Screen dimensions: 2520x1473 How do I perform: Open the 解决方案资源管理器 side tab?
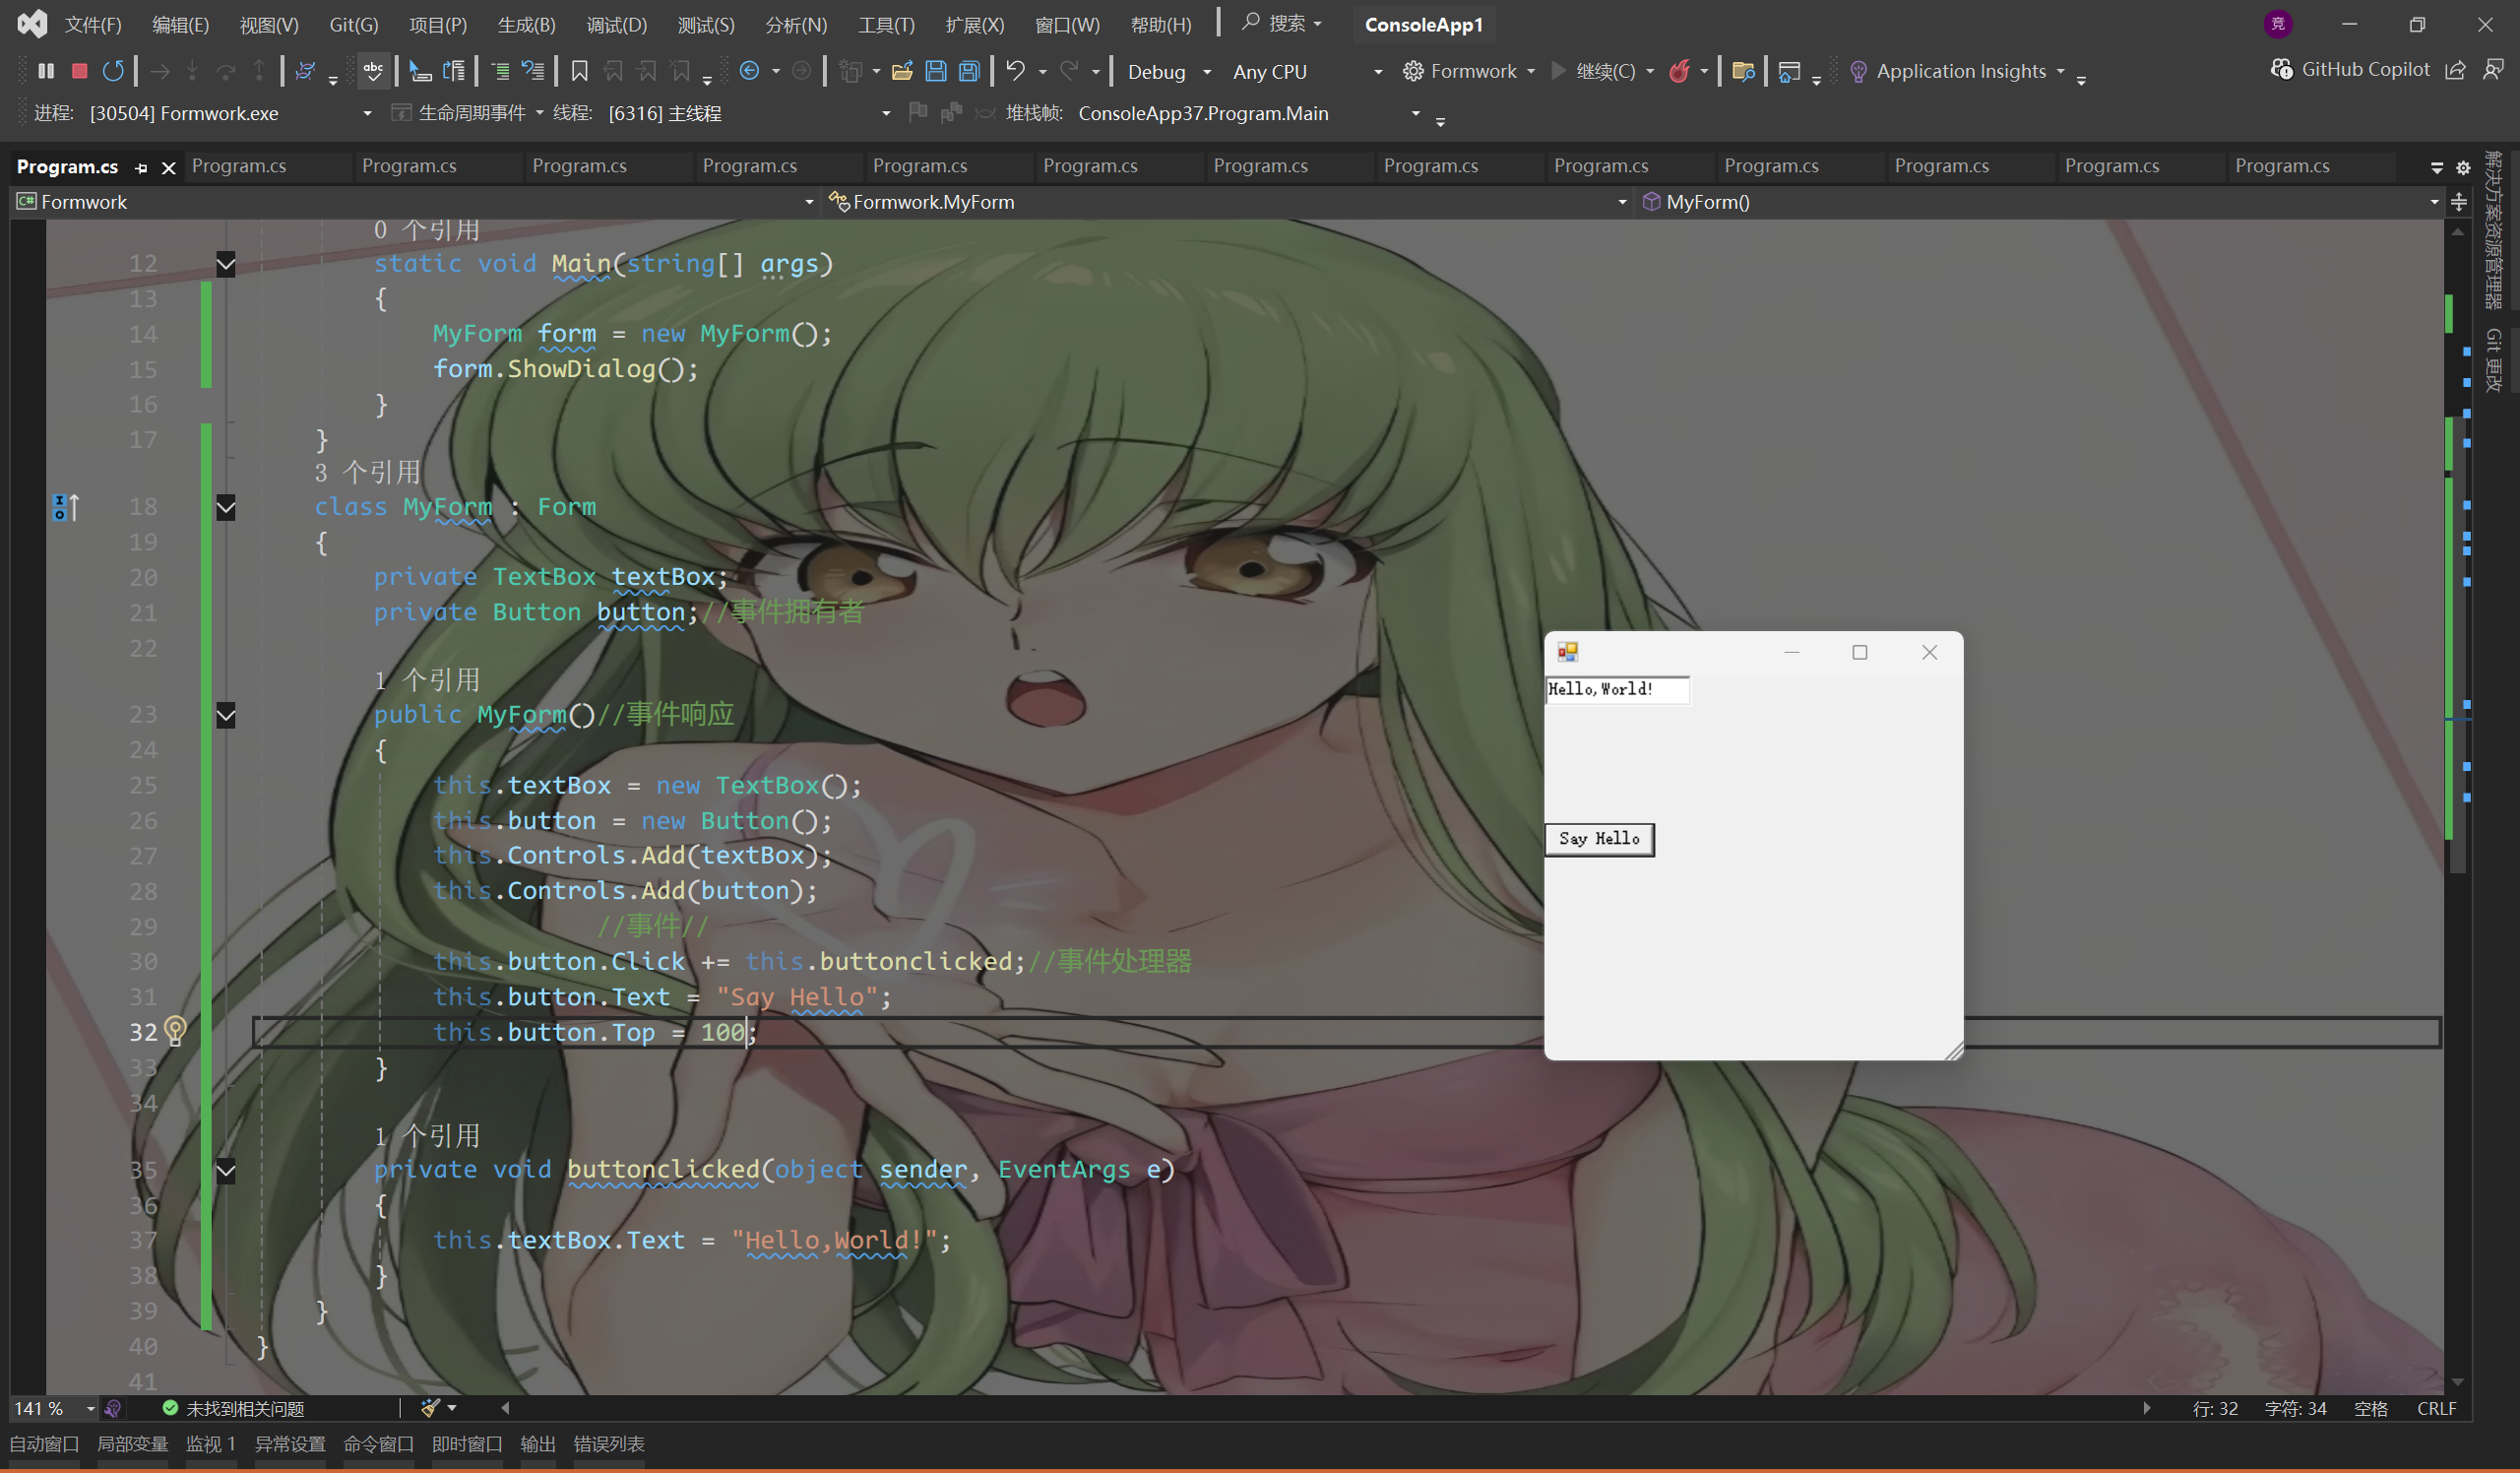click(x=2493, y=229)
